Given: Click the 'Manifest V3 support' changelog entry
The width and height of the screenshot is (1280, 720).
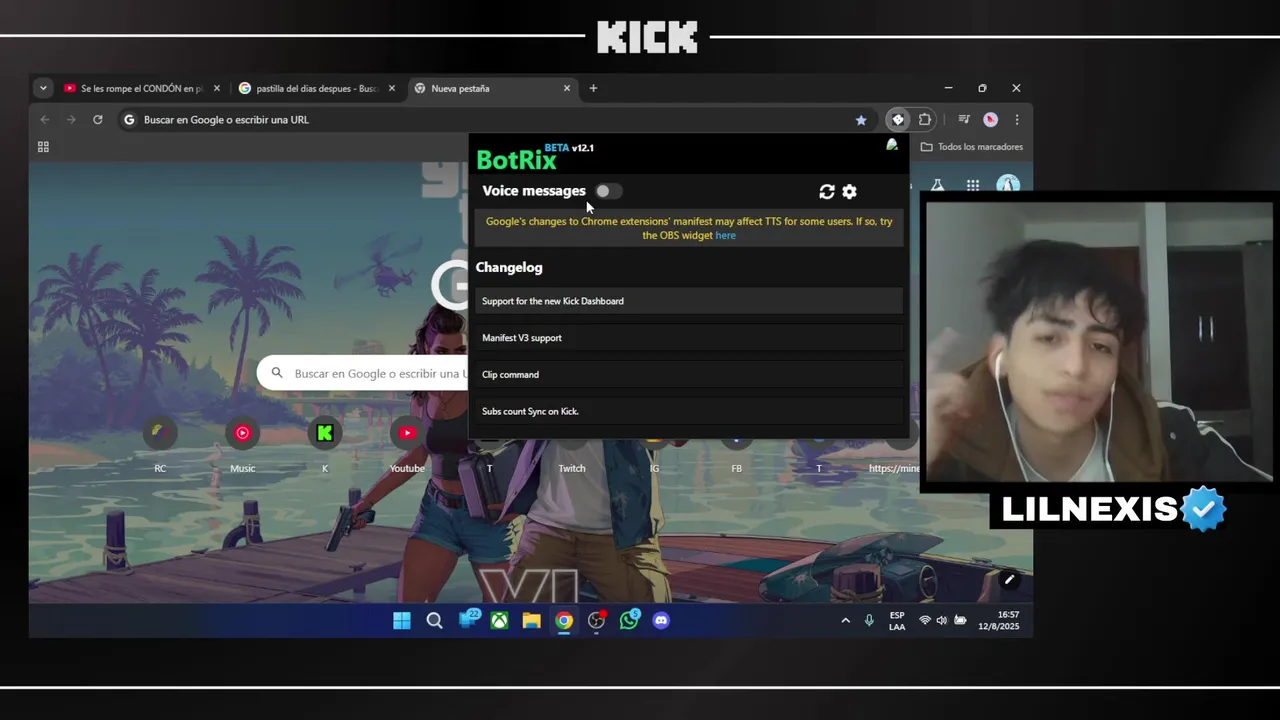Looking at the screenshot, I should pyautogui.click(x=689, y=338).
